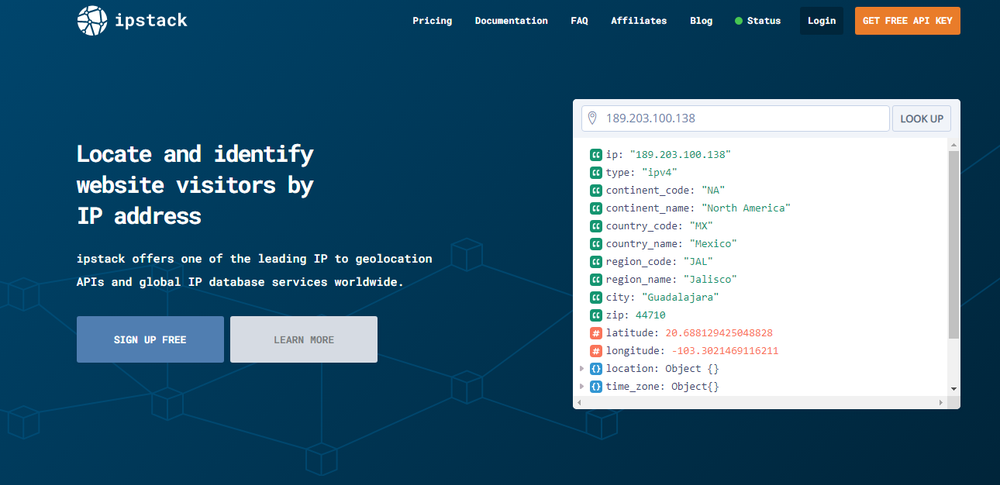Image resolution: width=1000 pixels, height=485 pixels.
Task: Expand the location object node arrow
Action: (x=582, y=369)
